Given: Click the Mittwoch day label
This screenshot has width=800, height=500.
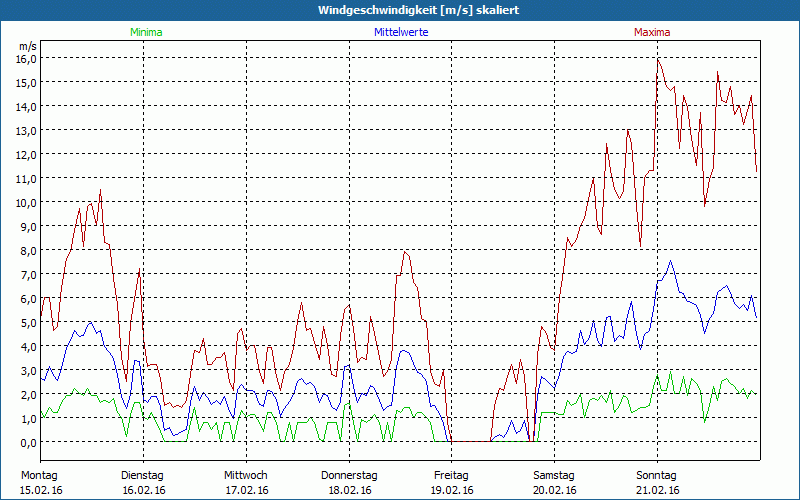Looking at the screenshot, I should (245, 476).
